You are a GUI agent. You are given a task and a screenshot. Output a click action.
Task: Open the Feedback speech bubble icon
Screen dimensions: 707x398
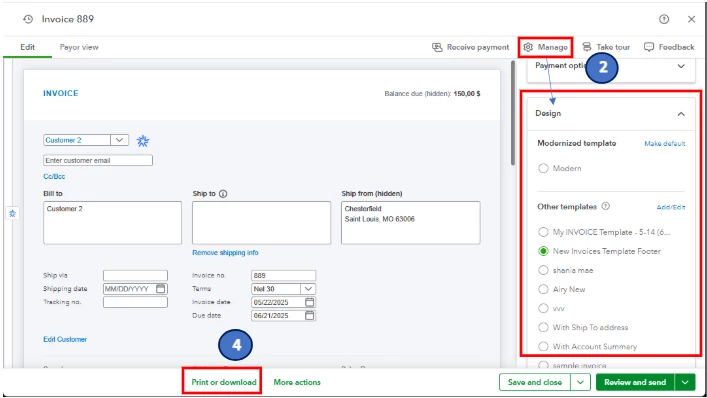pyautogui.click(x=649, y=47)
